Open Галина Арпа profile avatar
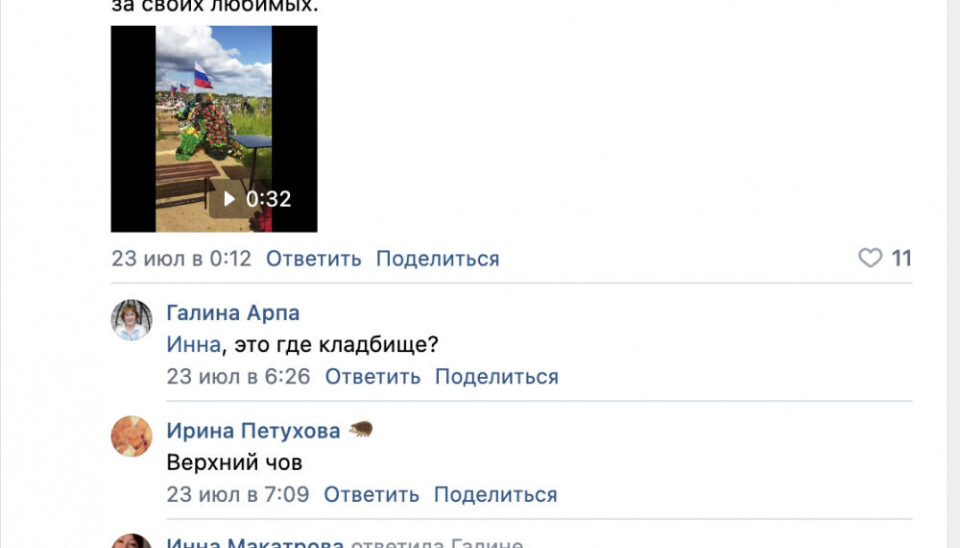 click(x=131, y=320)
